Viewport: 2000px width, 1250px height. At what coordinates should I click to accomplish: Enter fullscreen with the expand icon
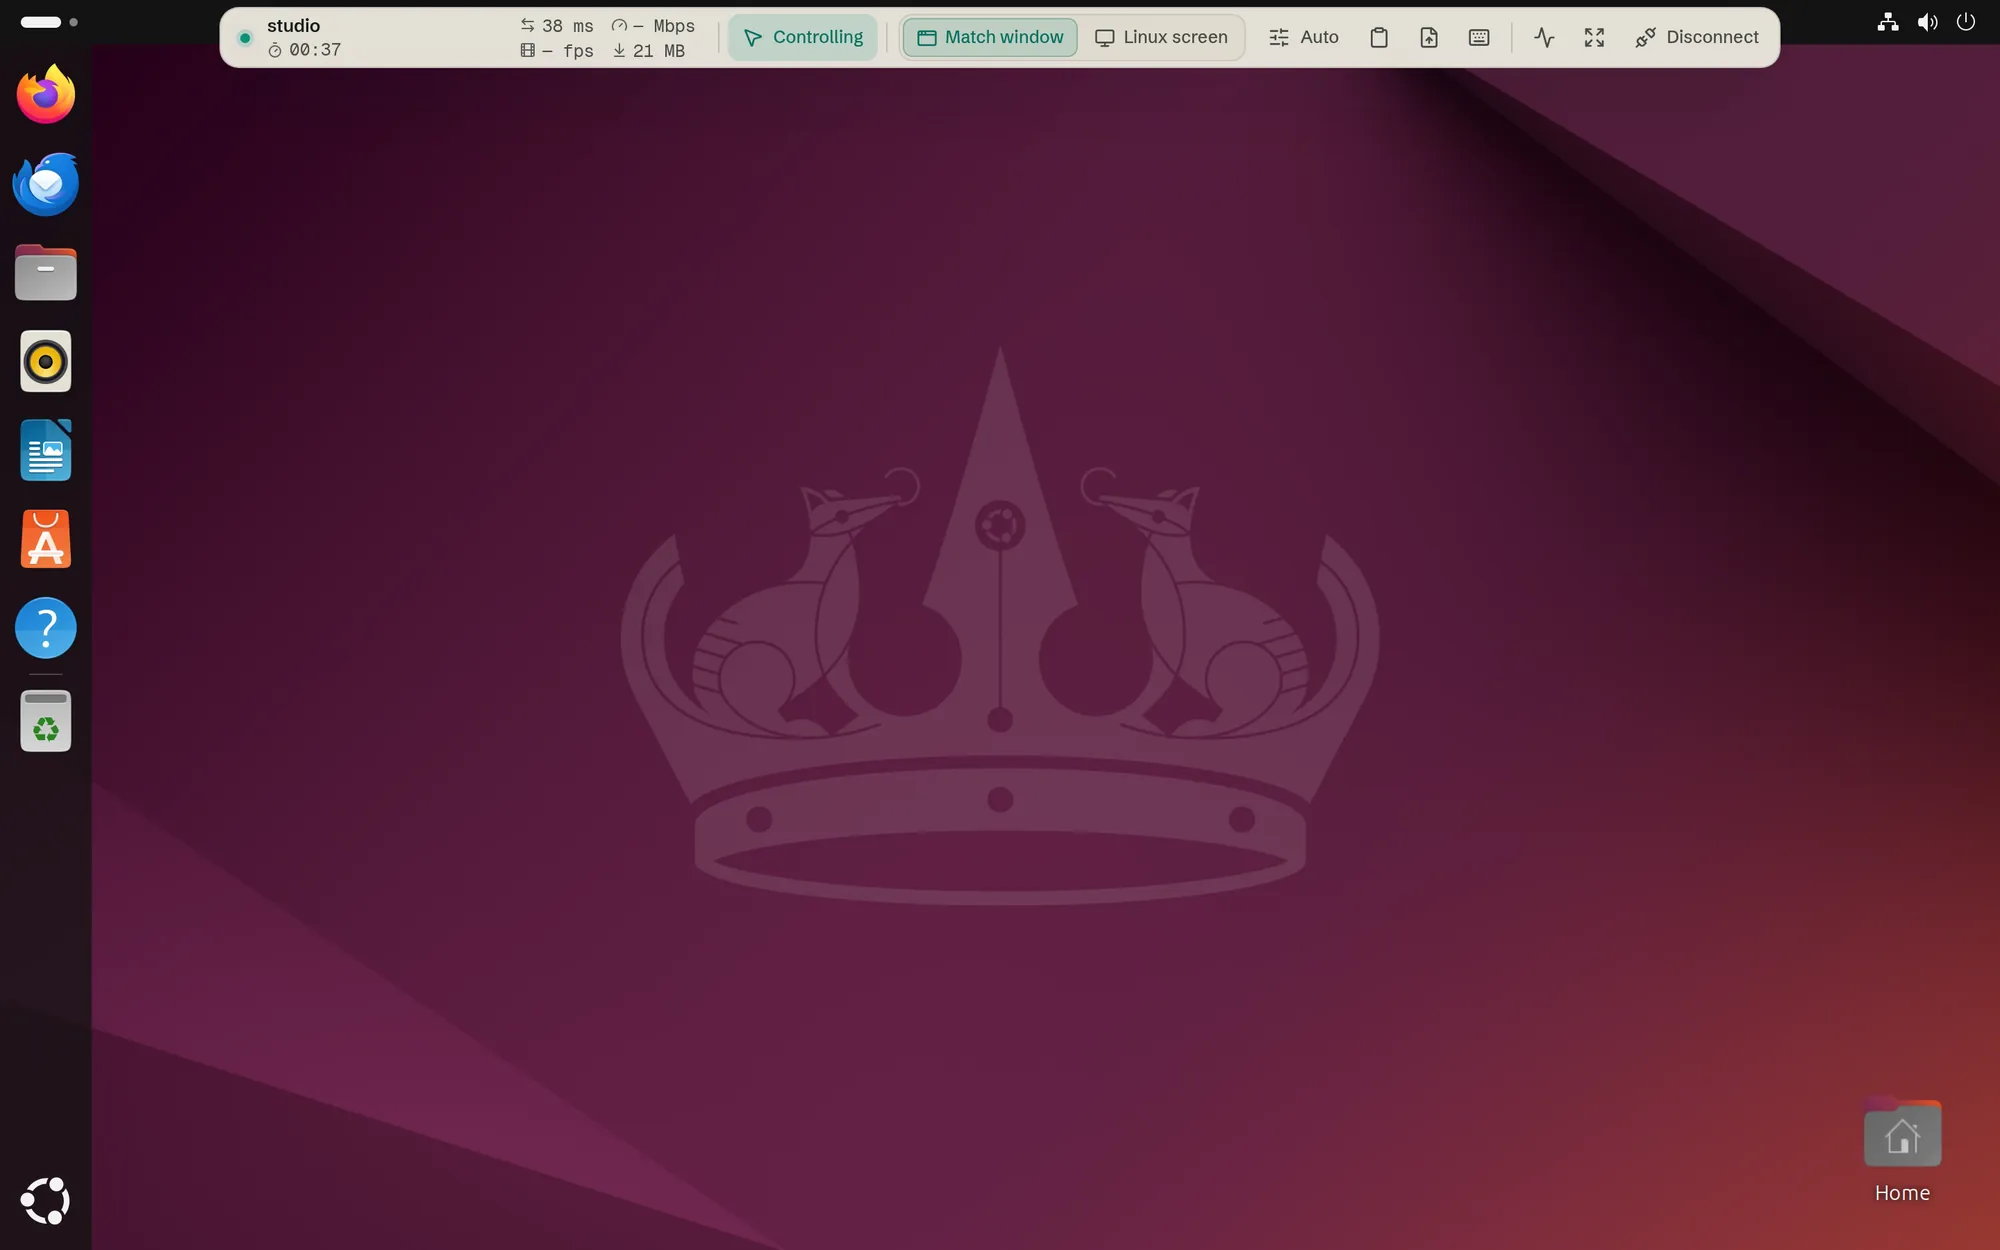[1595, 37]
